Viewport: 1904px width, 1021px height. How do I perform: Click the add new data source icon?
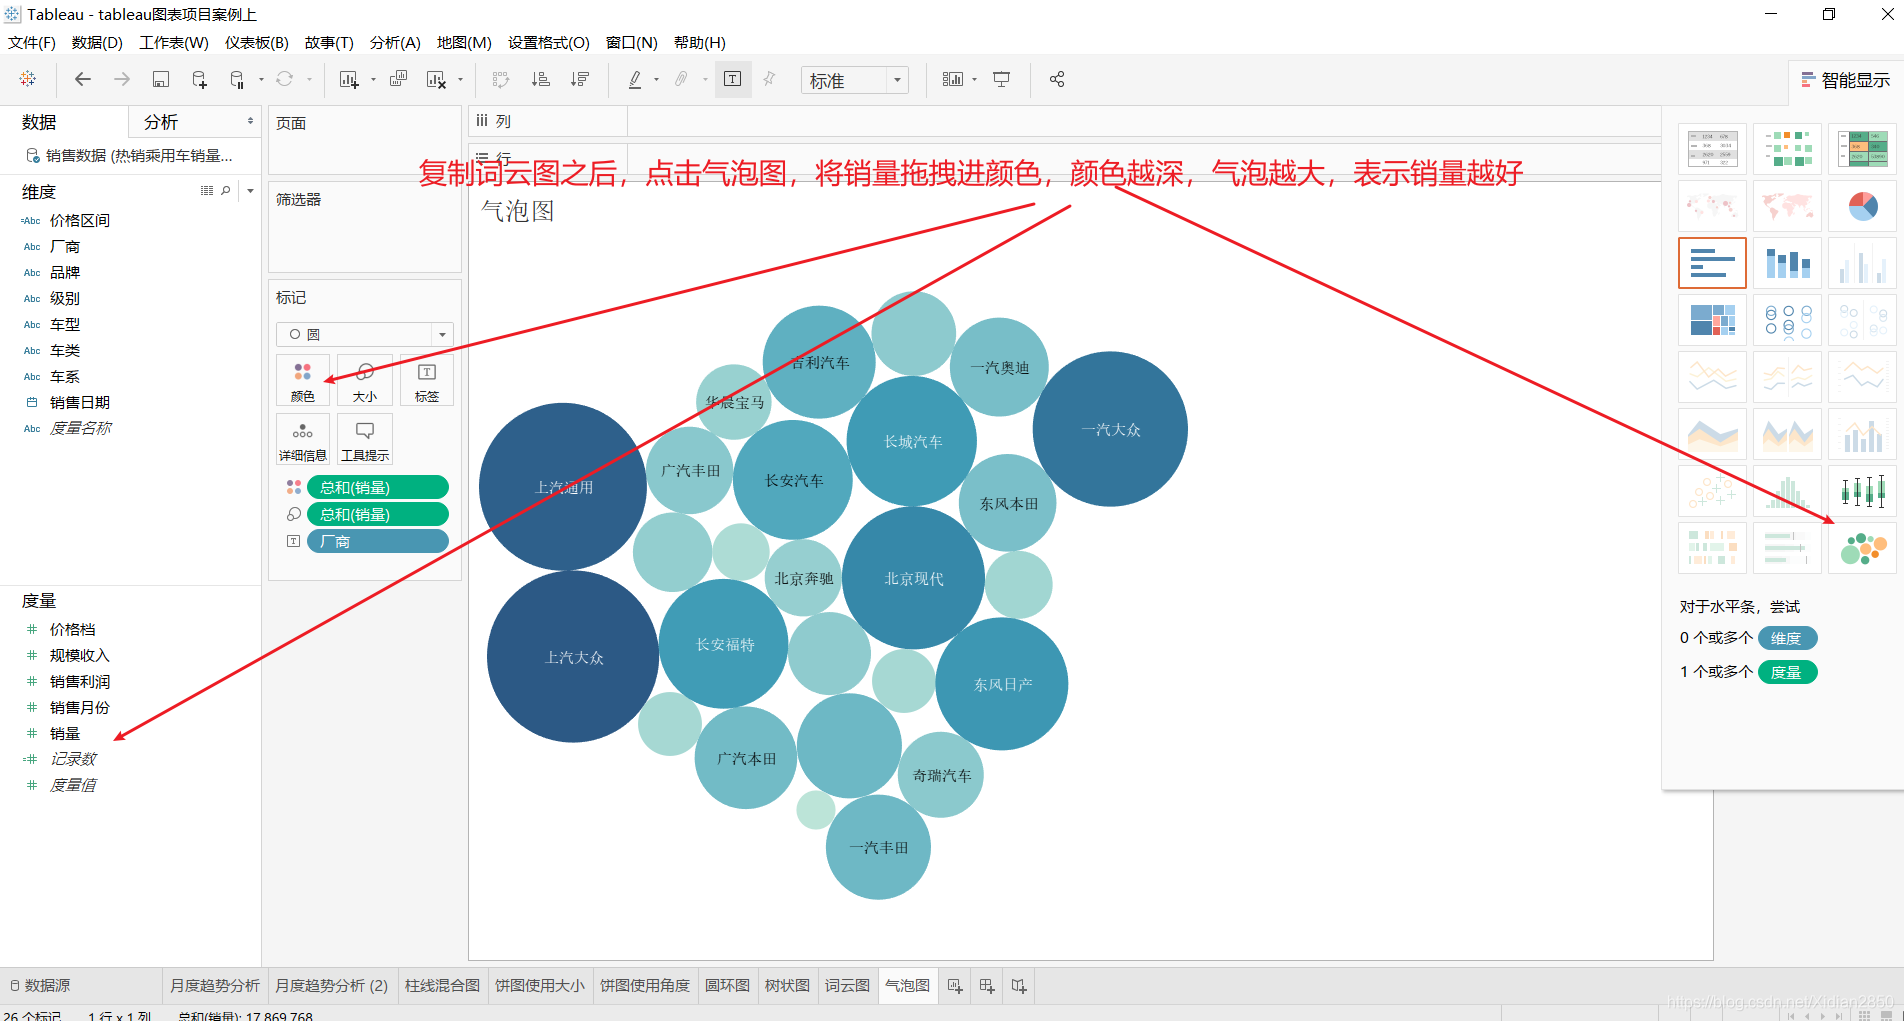point(199,79)
